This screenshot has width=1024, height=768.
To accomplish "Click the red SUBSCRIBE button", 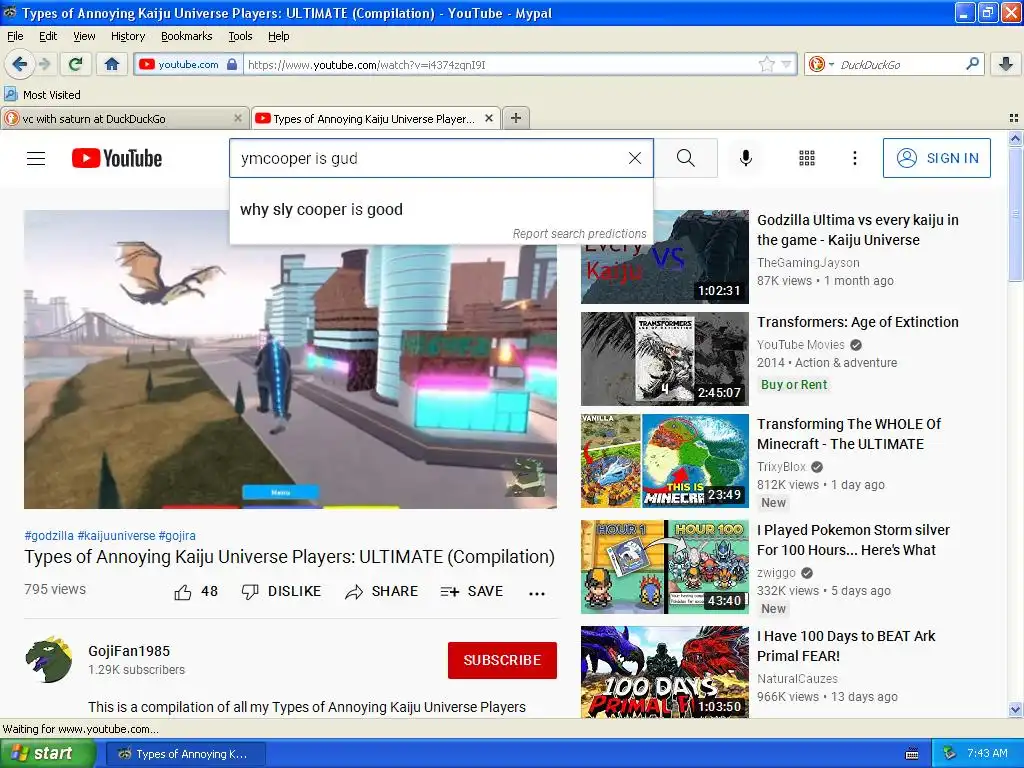I will pyautogui.click(x=502, y=660).
